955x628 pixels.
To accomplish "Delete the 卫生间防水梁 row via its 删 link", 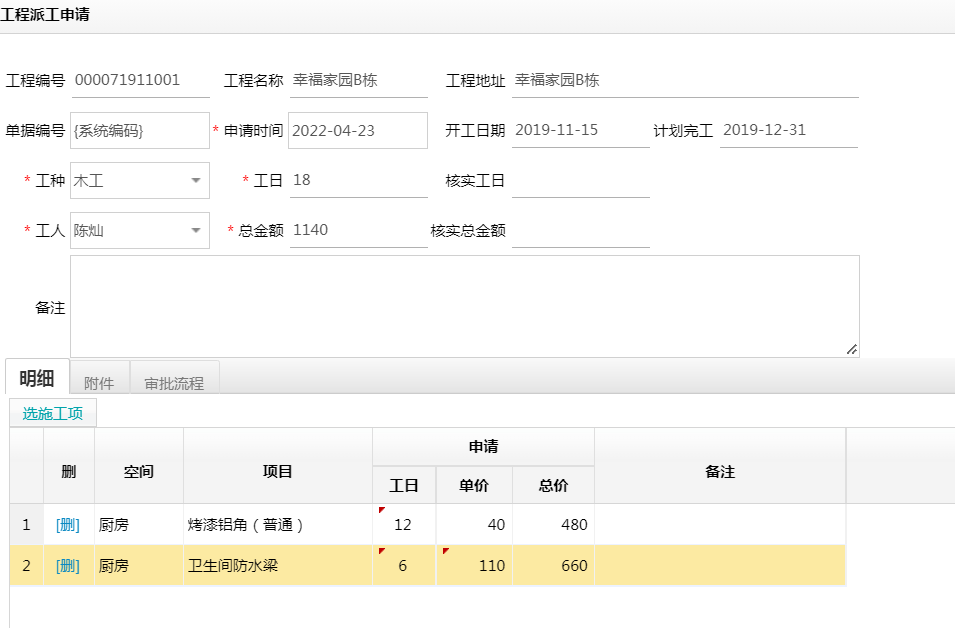I will (68, 565).
